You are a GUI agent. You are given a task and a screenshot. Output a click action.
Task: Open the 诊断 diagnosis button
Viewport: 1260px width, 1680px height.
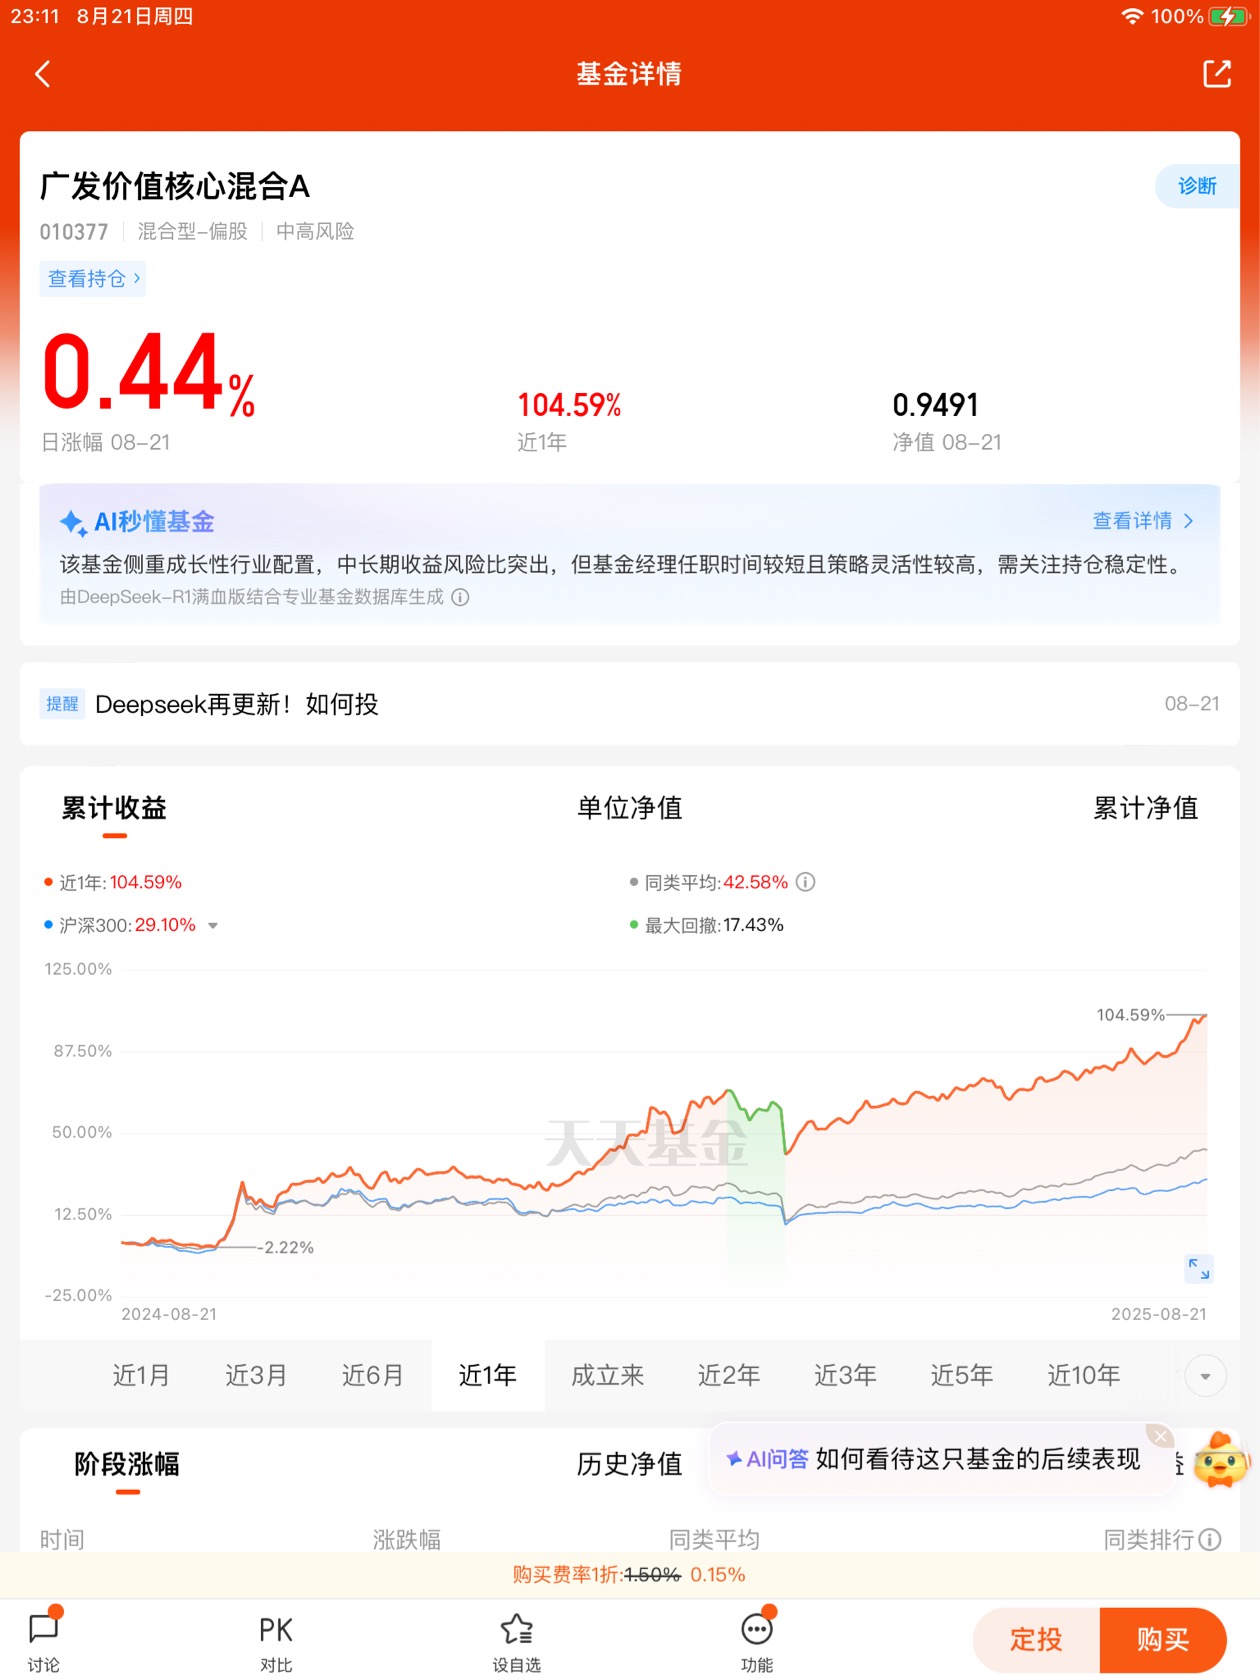pyautogui.click(x=1197, y=186)
